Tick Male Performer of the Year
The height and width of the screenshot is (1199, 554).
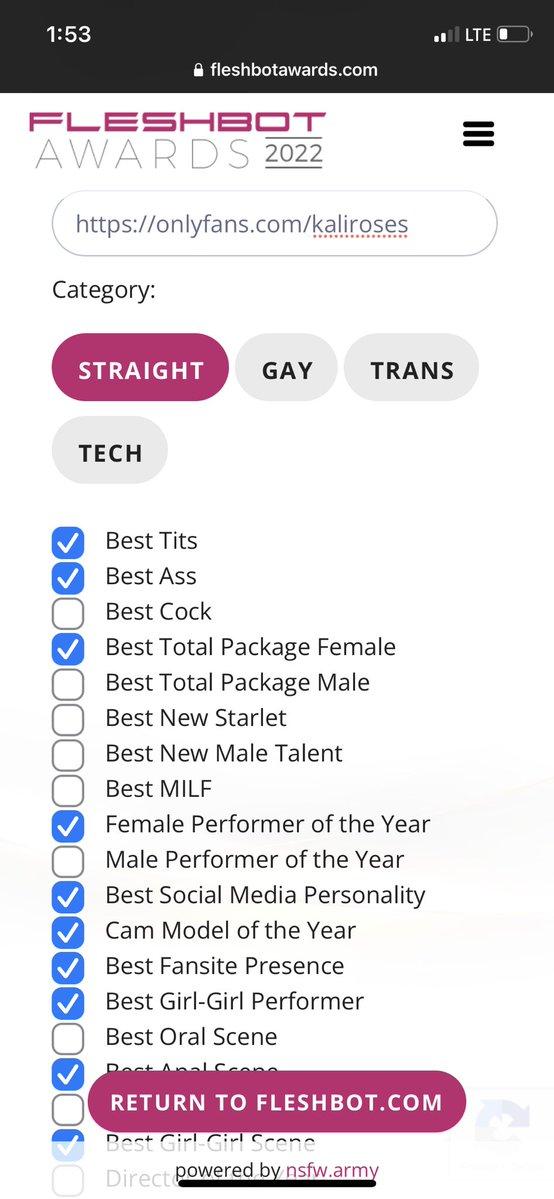(x=68, y=860)
